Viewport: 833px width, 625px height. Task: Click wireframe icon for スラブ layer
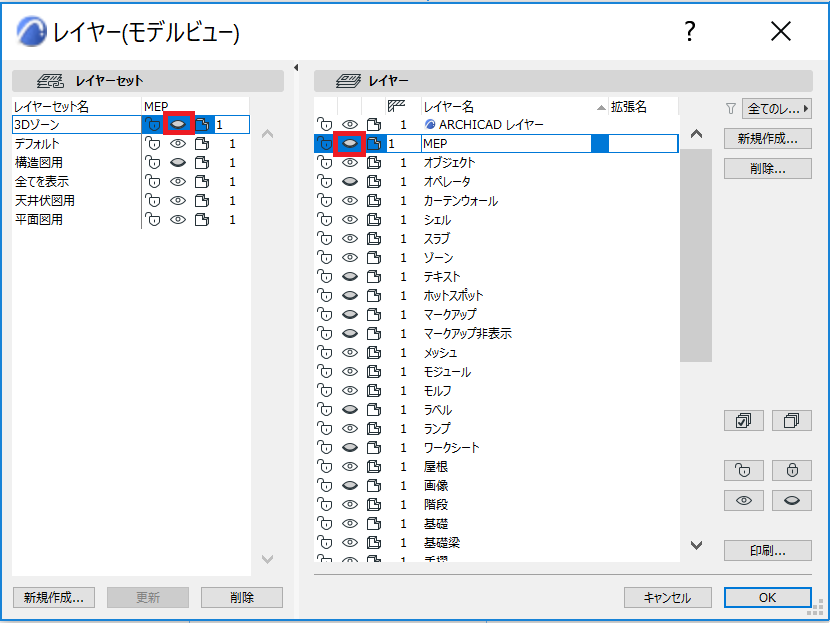(x=374, y=239)
